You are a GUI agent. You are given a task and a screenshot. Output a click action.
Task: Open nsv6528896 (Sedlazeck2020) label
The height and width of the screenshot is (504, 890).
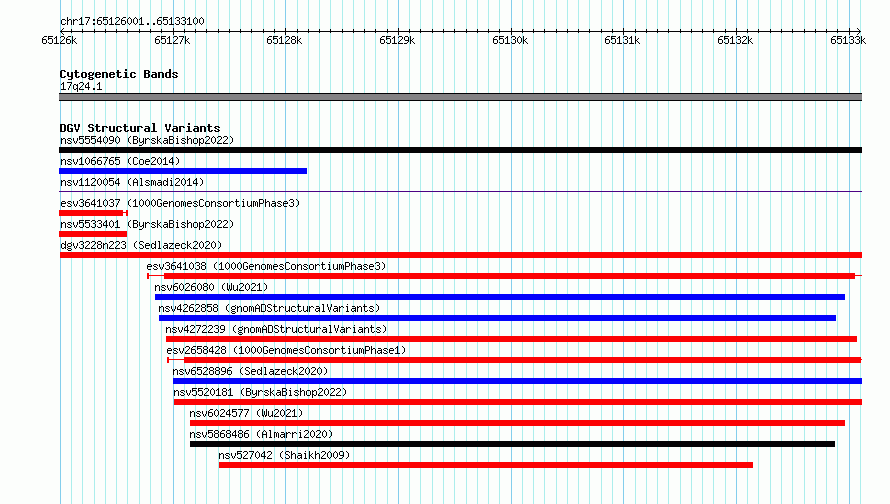pyautogui.click(x=250, y=371)
